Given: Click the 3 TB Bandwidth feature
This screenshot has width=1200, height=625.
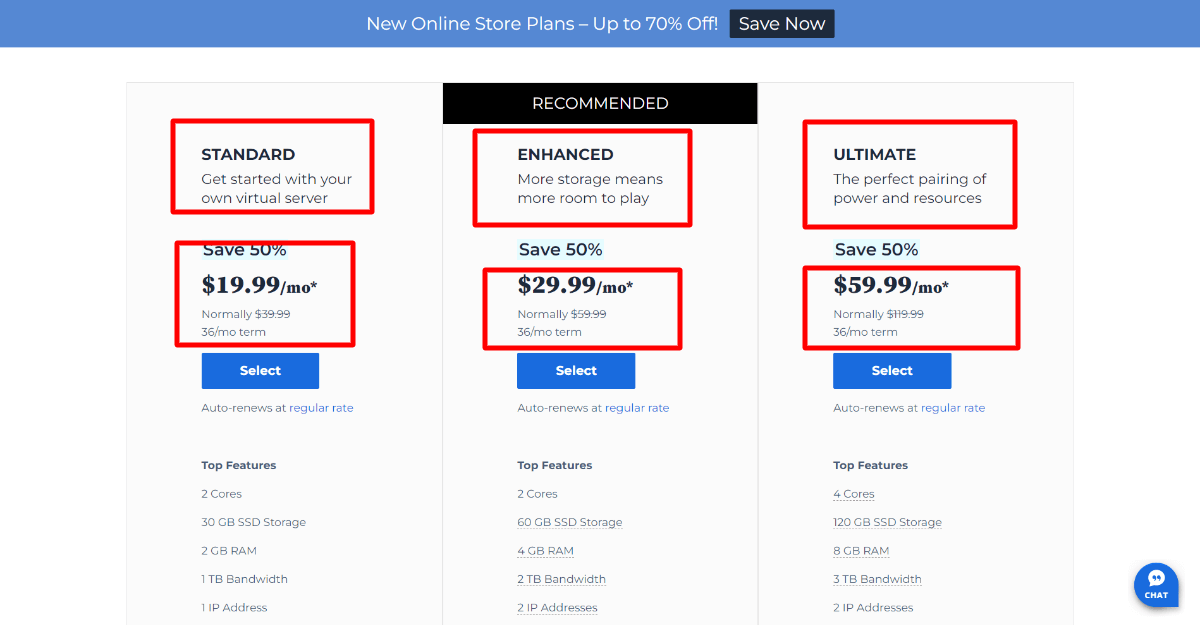Looking at the screenshot, I should 877,579.
